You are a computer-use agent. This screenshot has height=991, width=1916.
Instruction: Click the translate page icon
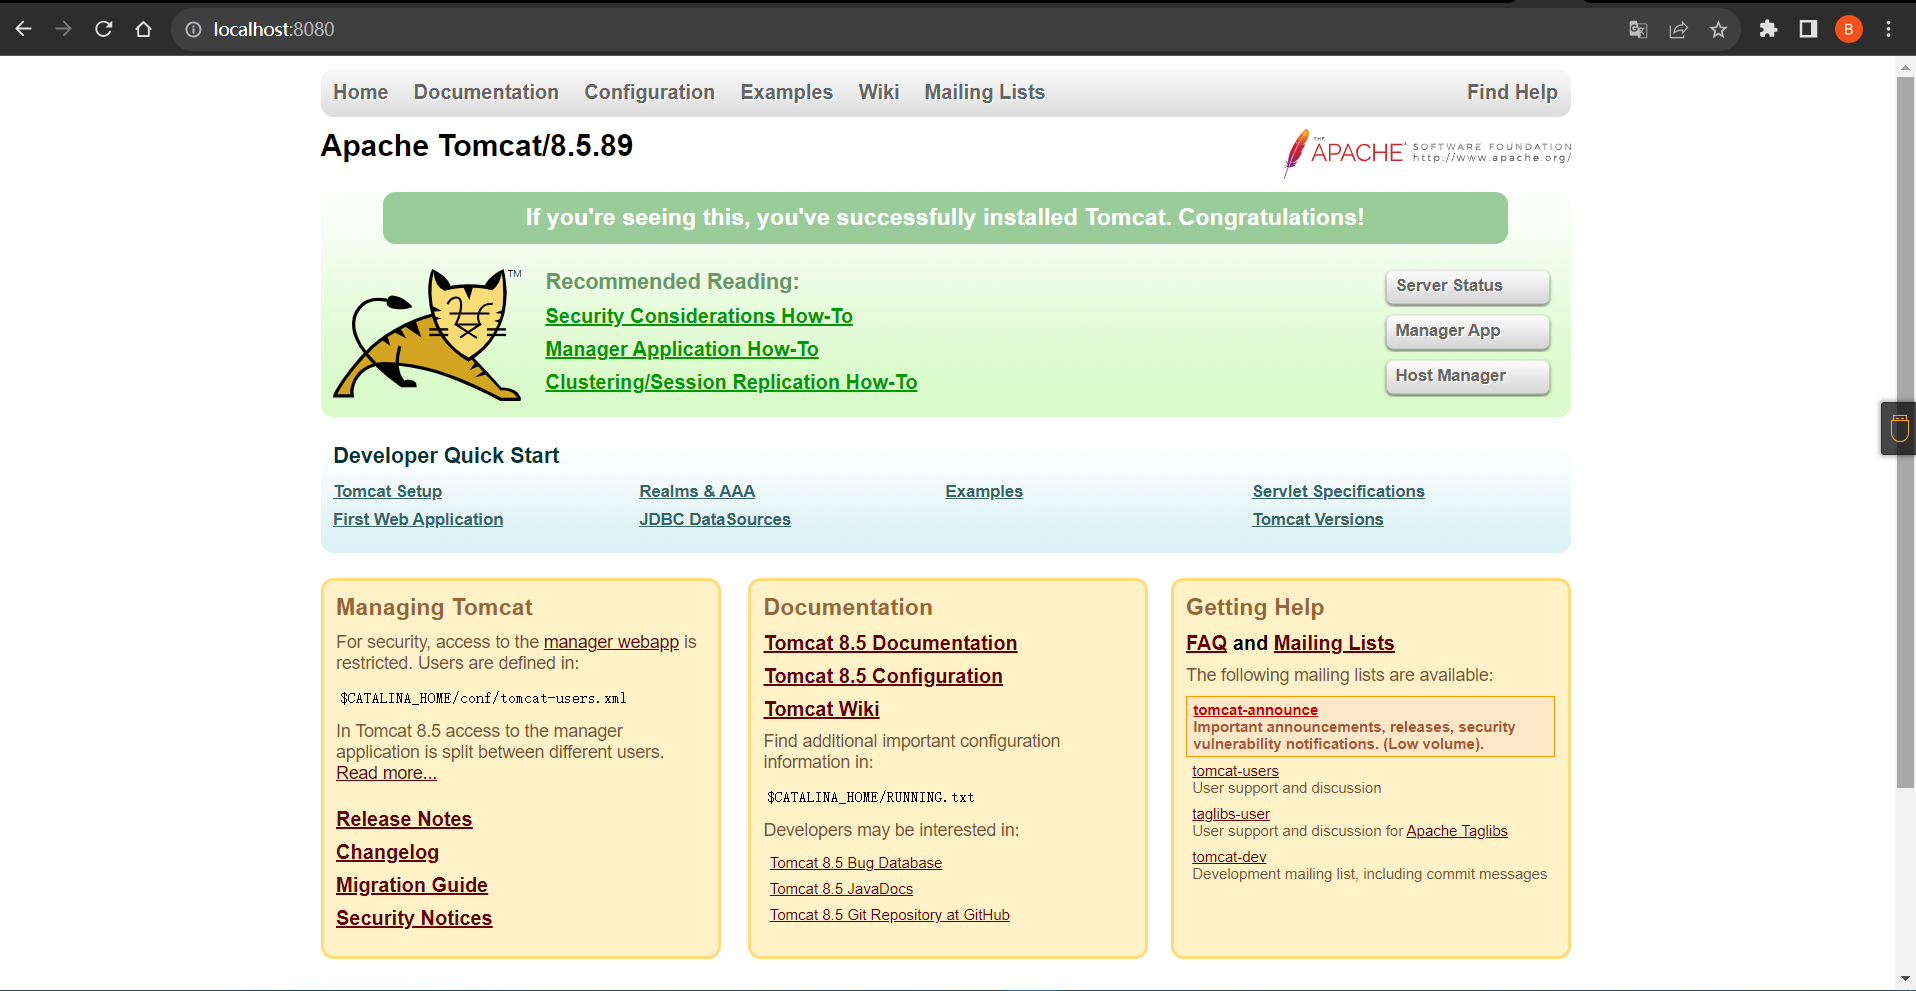(1638, 29)
